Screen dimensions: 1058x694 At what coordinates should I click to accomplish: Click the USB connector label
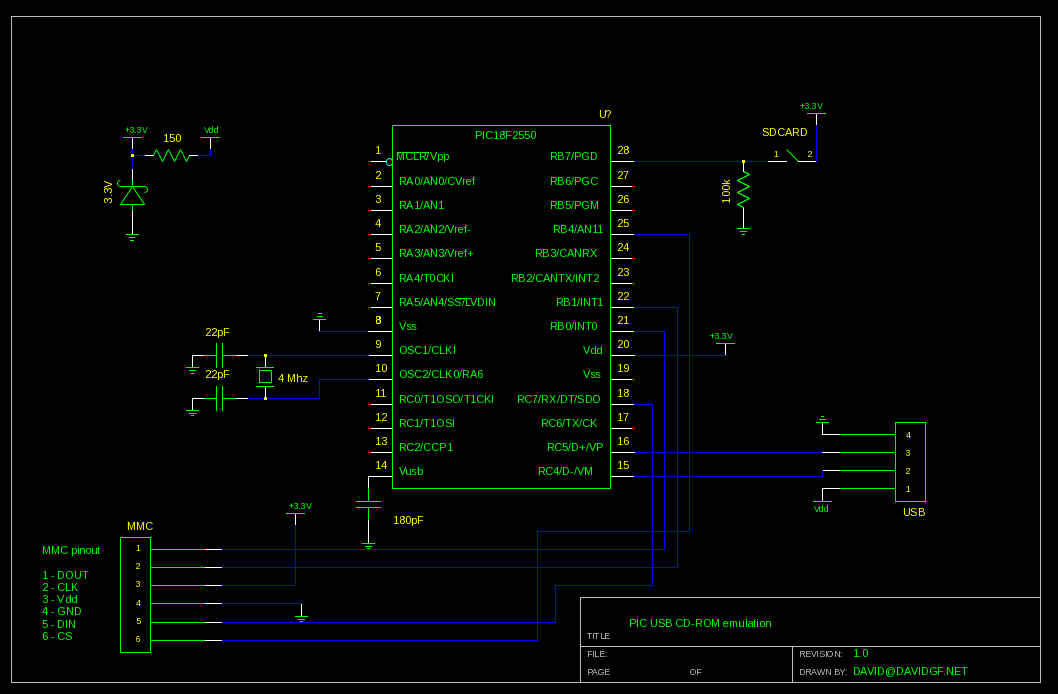pyautogui.click(x=914, y=513)
